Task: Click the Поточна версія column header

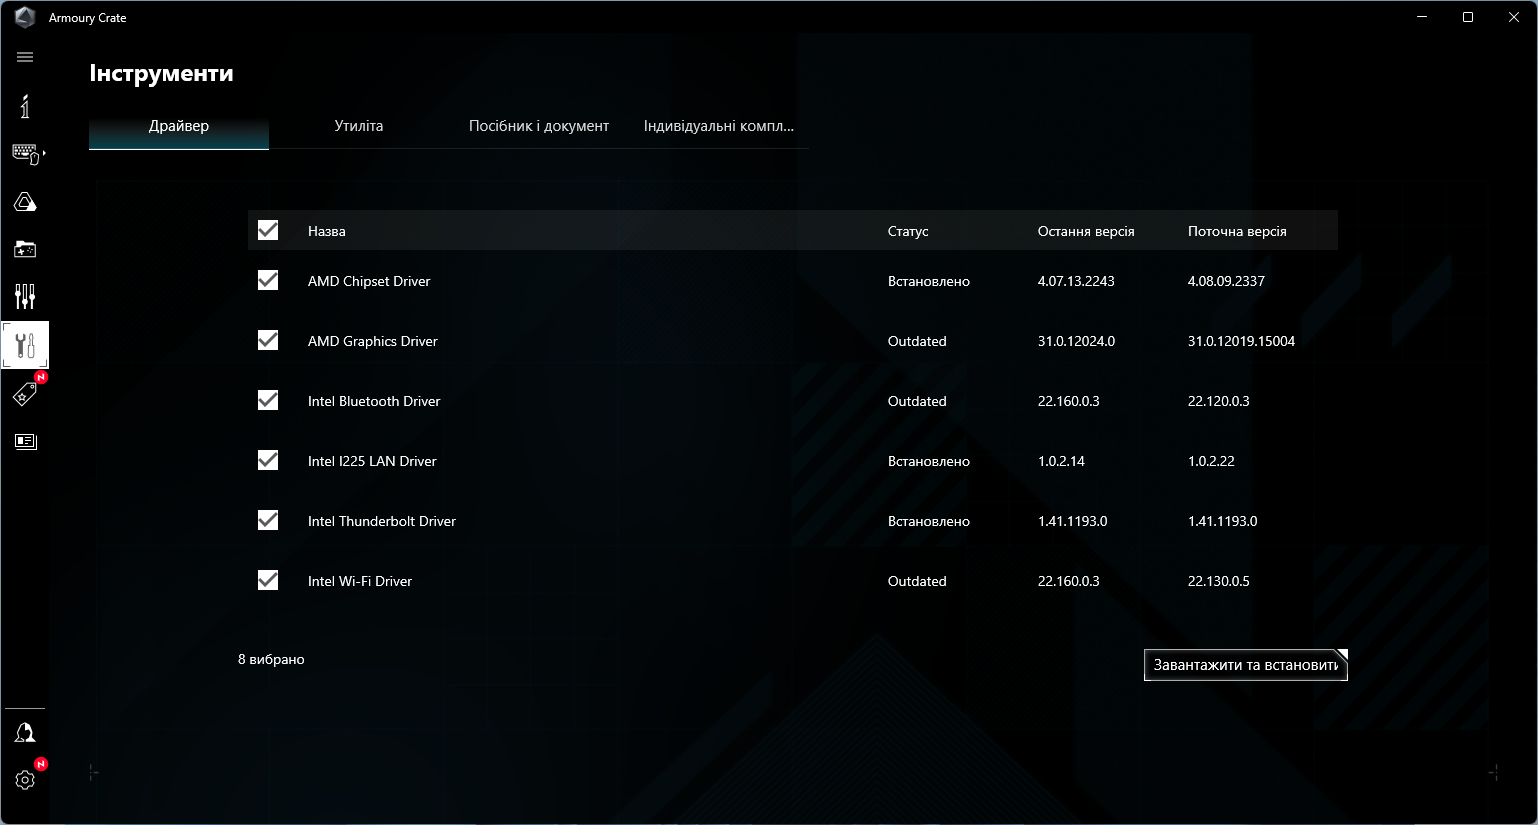Action: tap(1237, 231)
